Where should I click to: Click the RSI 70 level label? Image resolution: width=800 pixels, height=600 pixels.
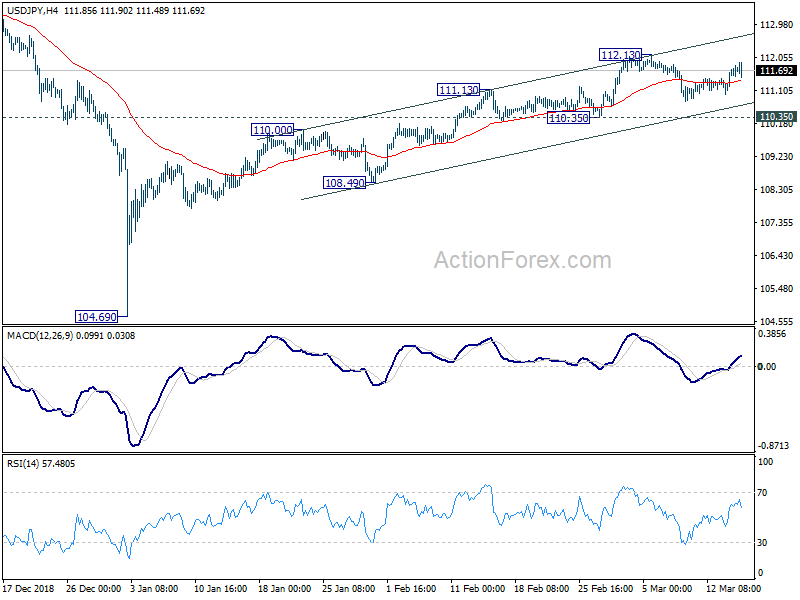pos(762,492)
